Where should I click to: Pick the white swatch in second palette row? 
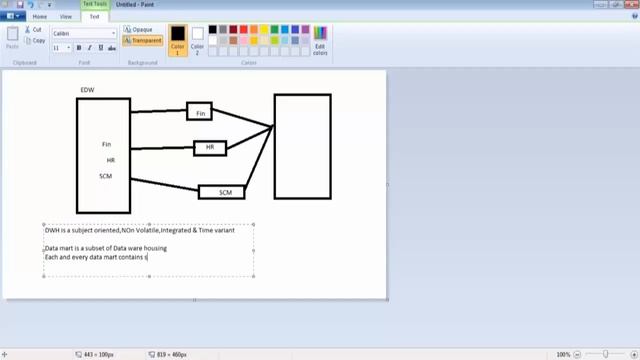213,40
